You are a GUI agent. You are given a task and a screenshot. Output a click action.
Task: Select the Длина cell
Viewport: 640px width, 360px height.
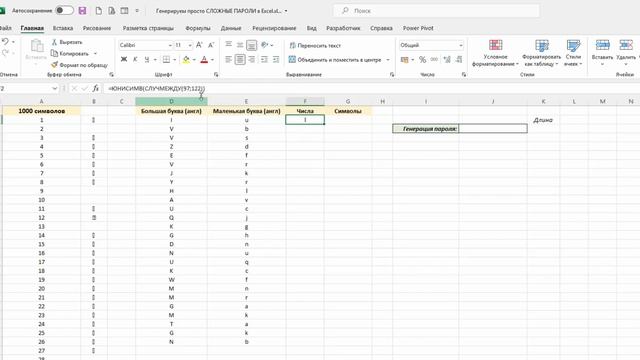pyautogui.click(x=543, y=120)
